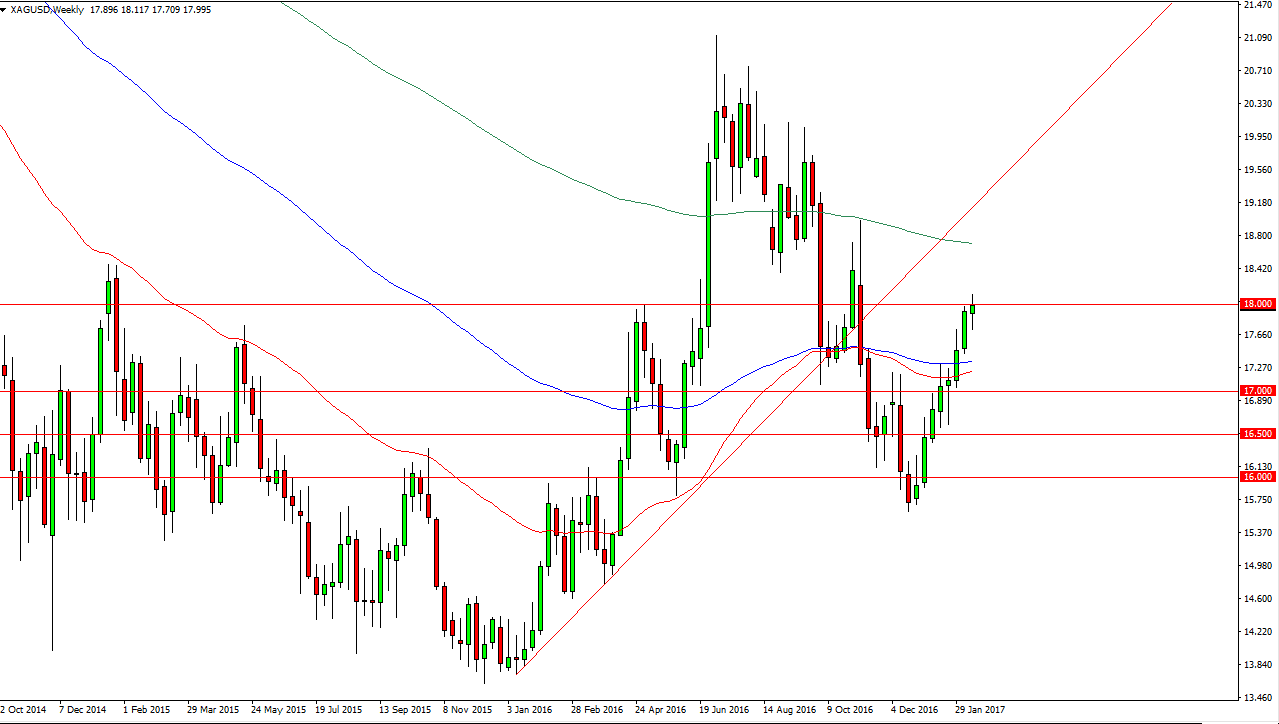Click the 13 Sep 2015 date label
The image size is (1279, 724).
(403, 709)
